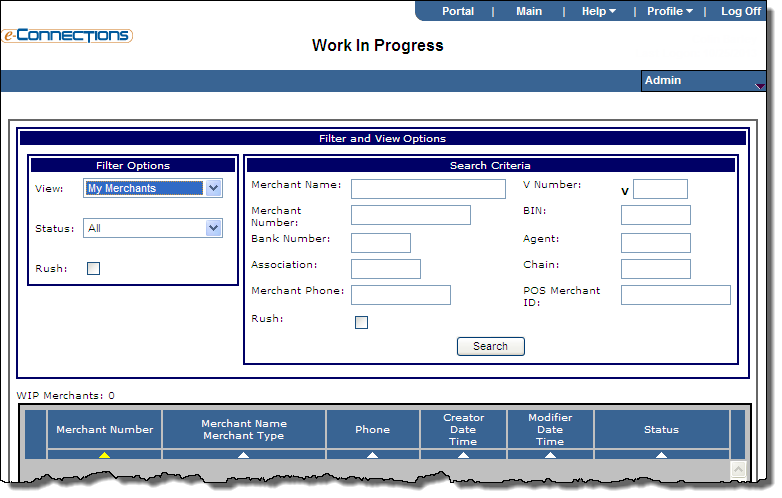Screen dimensions: 782x498
Task: Open the Help menu
Action: pyautogui.click(x=598, y=11)
